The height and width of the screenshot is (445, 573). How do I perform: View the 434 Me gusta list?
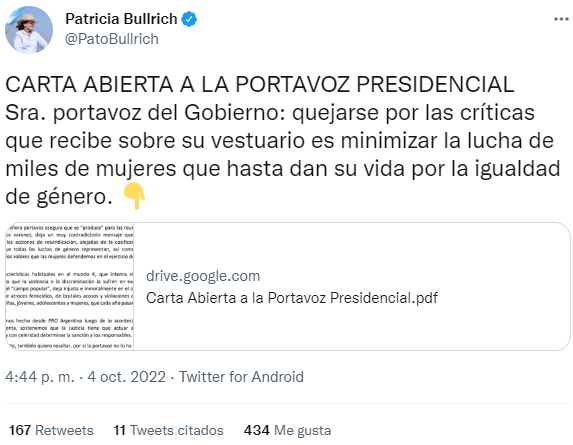[x=288, y=430]
